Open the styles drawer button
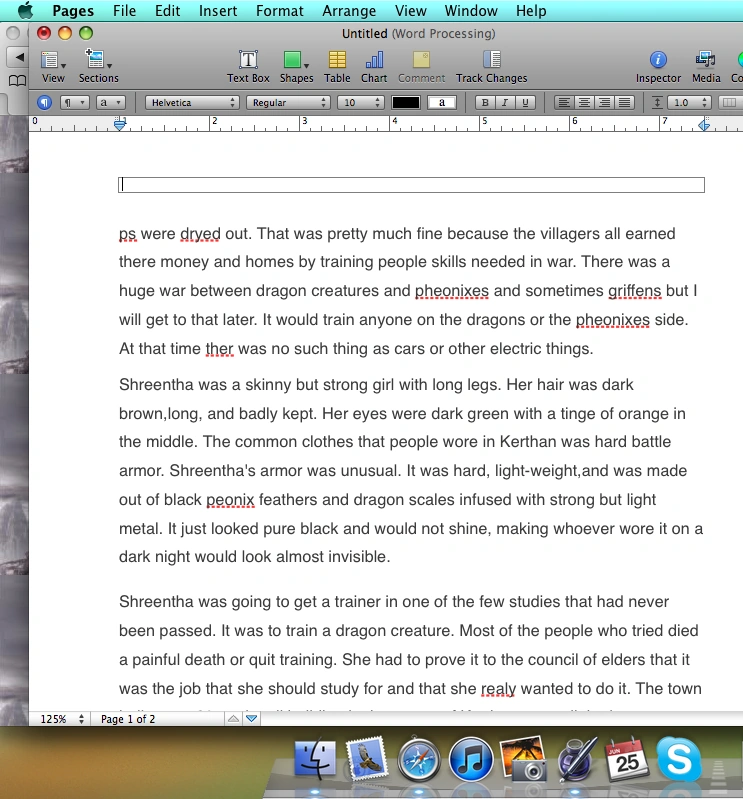The image size is (743, 799). [x=44, y=102]
